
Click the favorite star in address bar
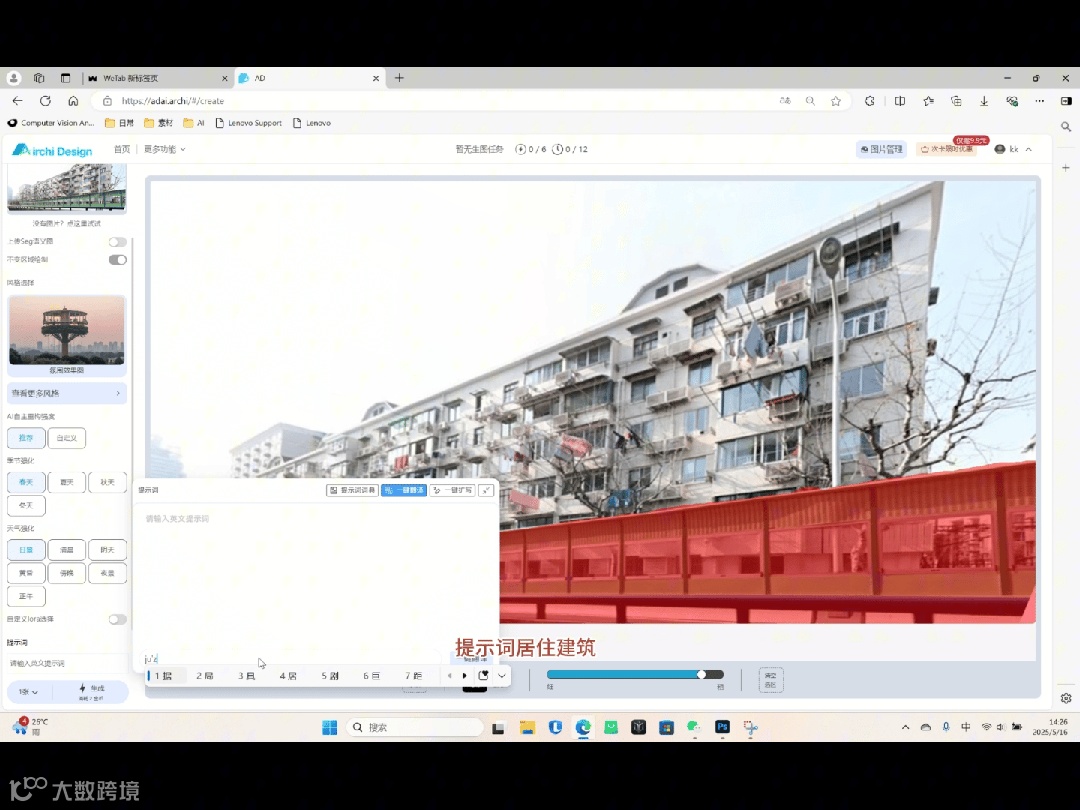(x=835, y=101)
